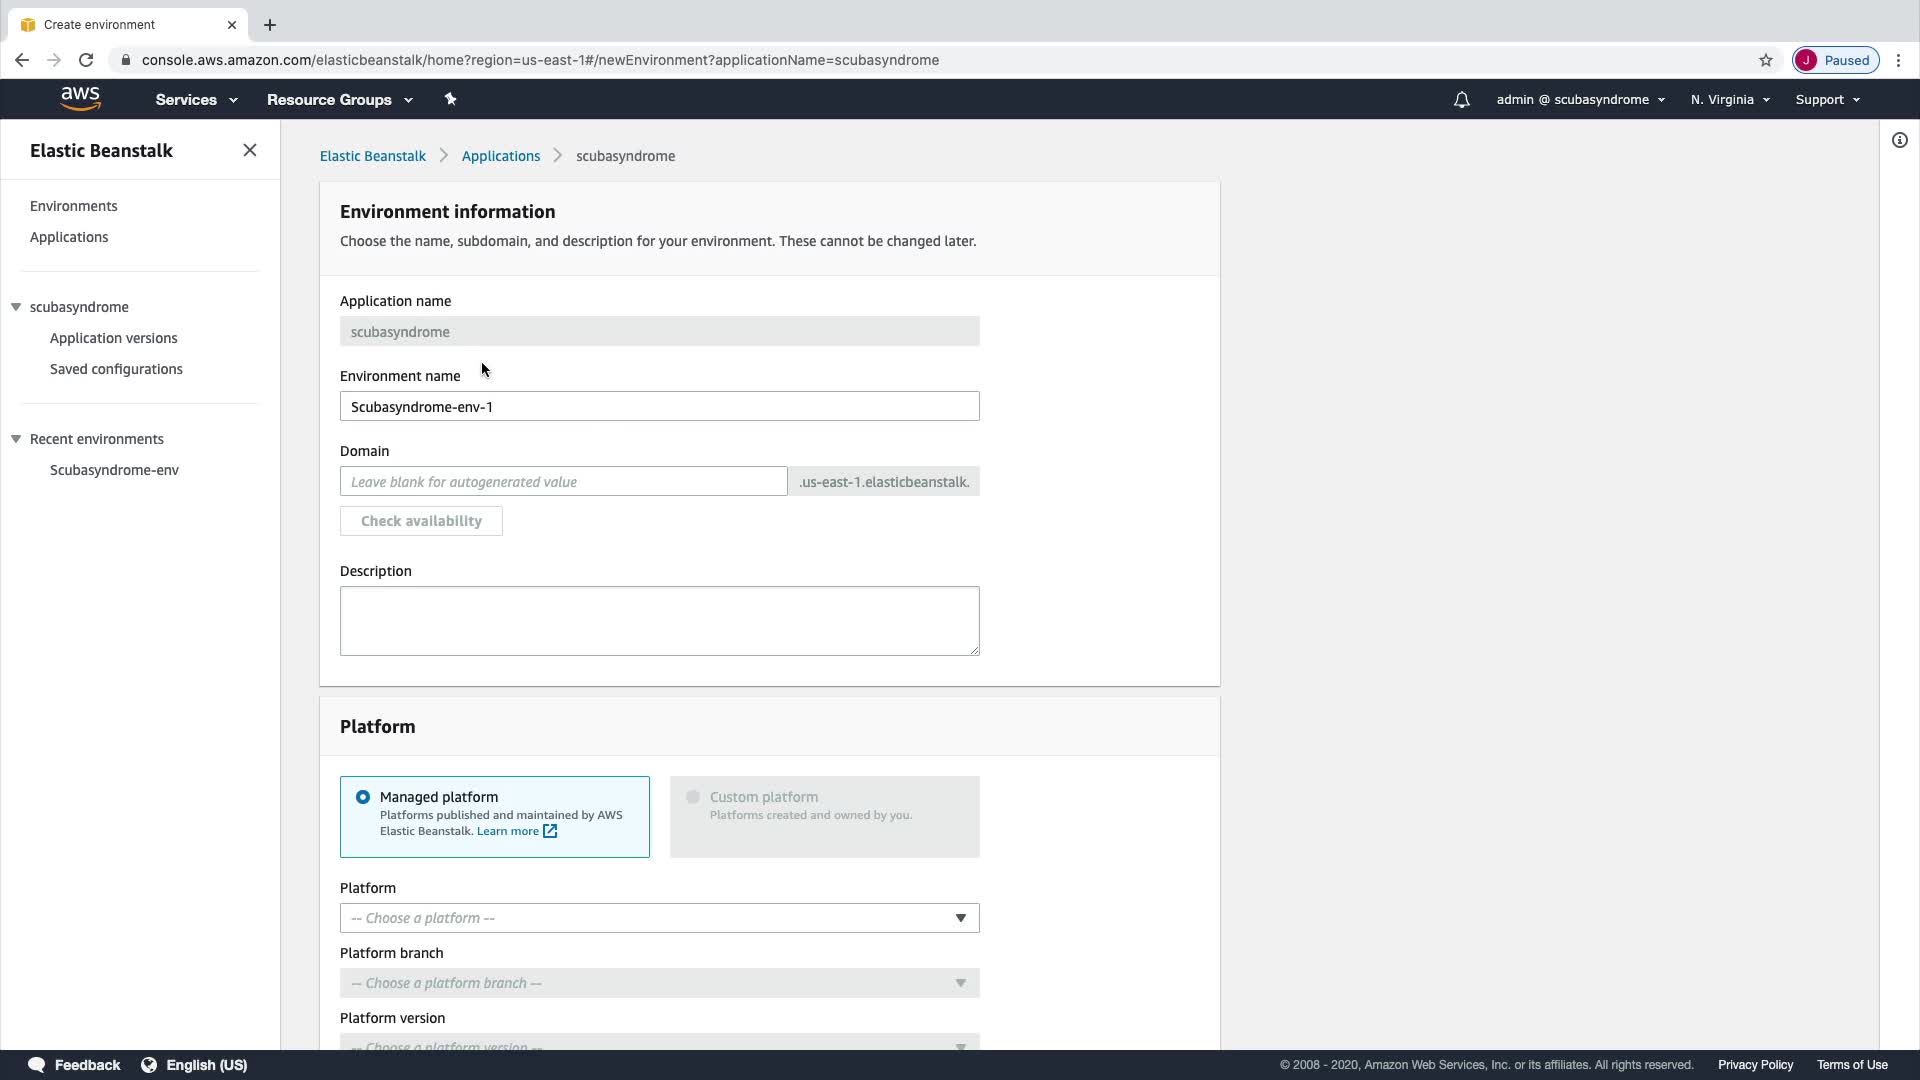Screen dimensions: 1920x1080
Task: Click the browser reload page icon
Action: [x=86, y=60]
